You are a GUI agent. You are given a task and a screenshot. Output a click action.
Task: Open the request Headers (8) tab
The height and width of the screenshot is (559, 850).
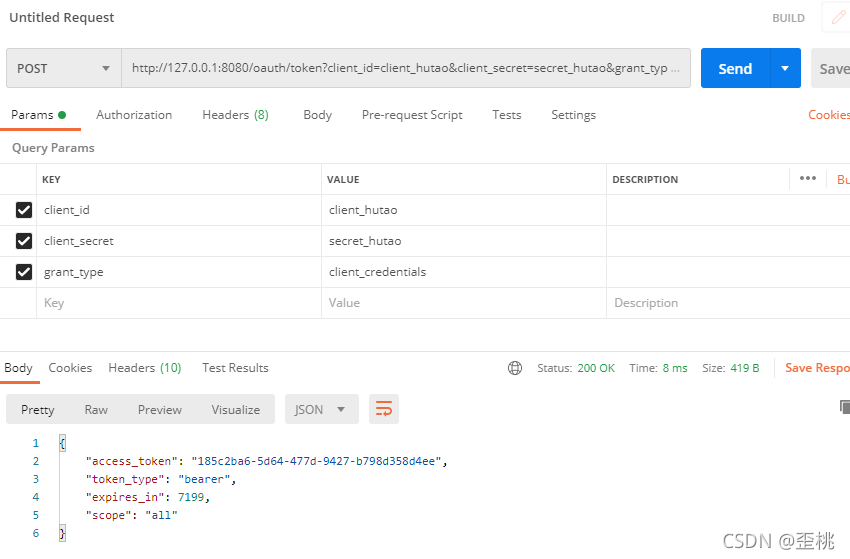235,115
